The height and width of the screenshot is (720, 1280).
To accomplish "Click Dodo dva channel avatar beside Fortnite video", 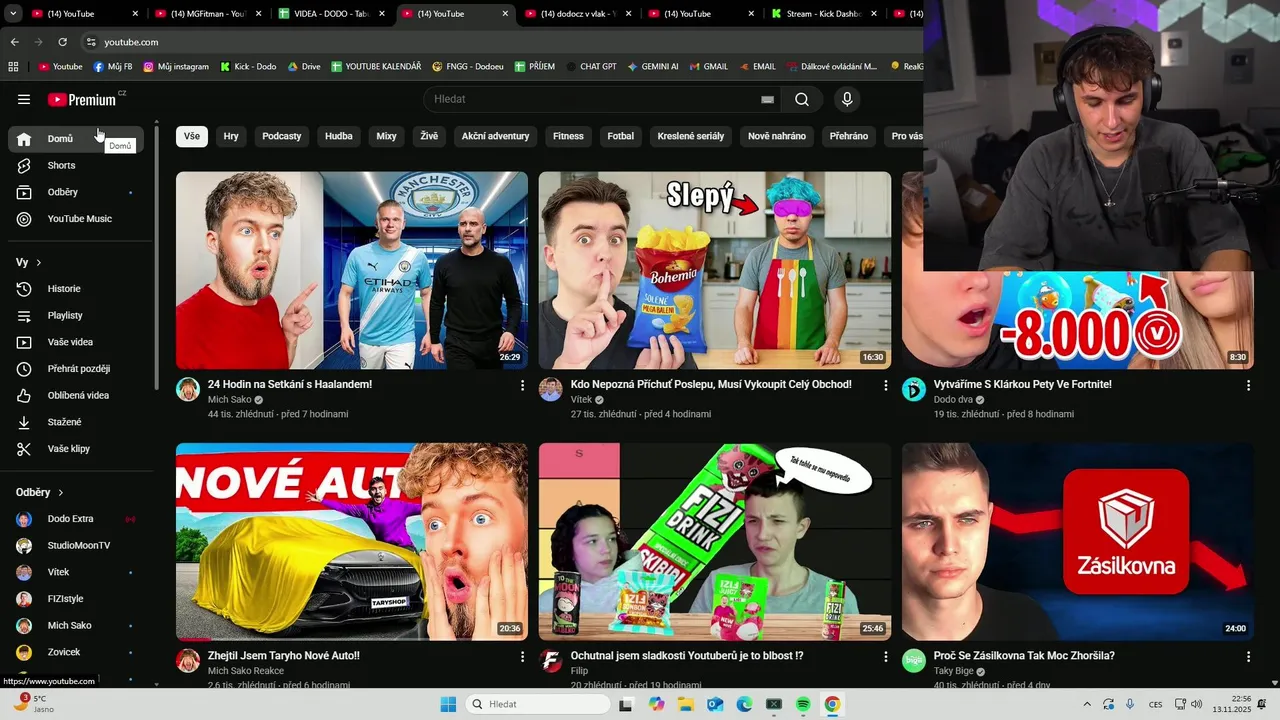I will click(x=914, y=389).
